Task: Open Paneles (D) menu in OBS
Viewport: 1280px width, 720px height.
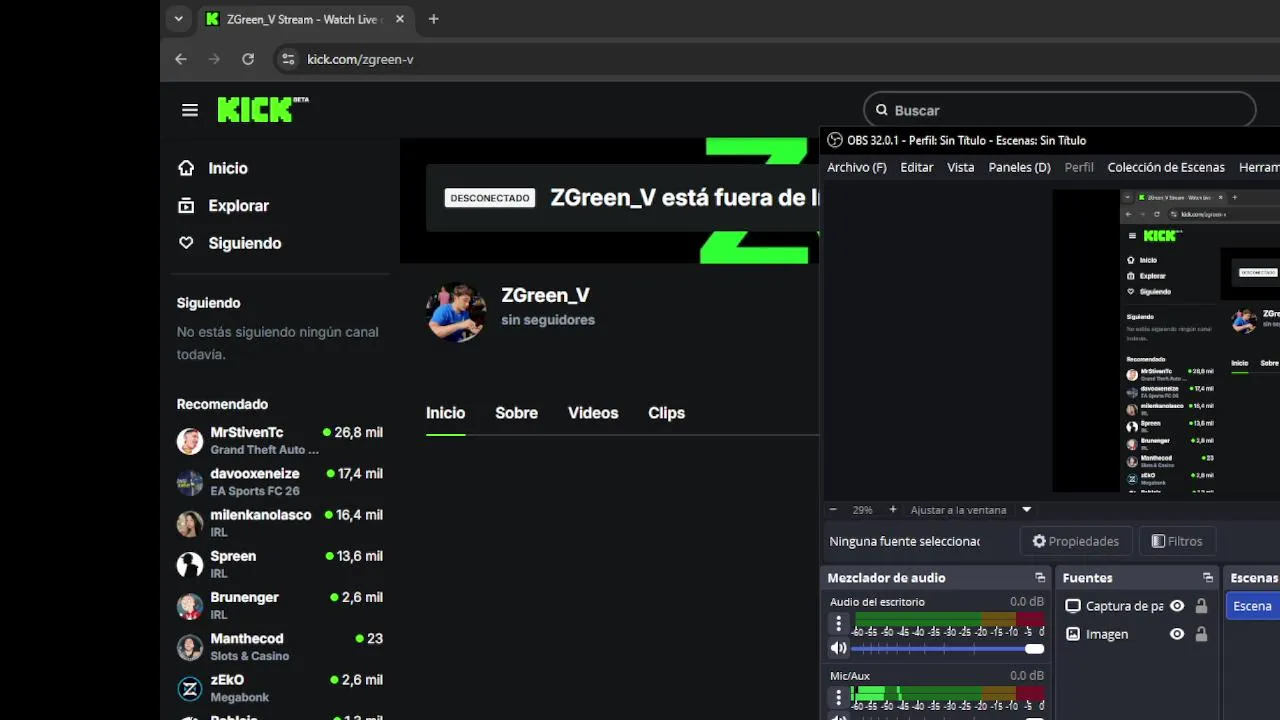Action: tap(1020, 167)
